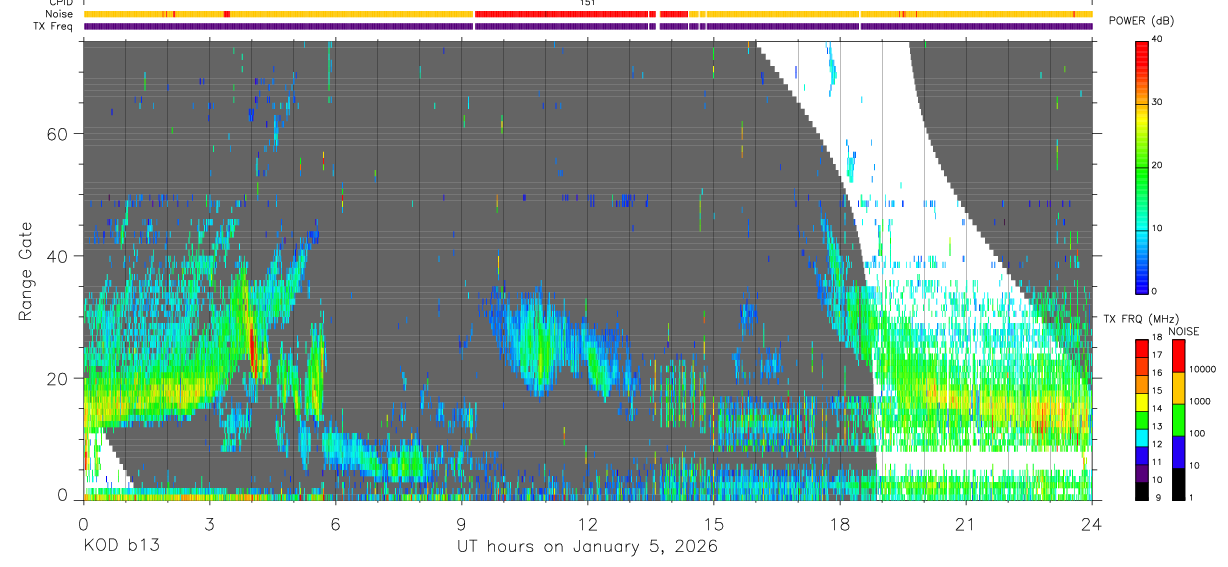Click y-axis tick label '60'
Viewport: 1228px width, 567px height.
(x=58, y=134)
